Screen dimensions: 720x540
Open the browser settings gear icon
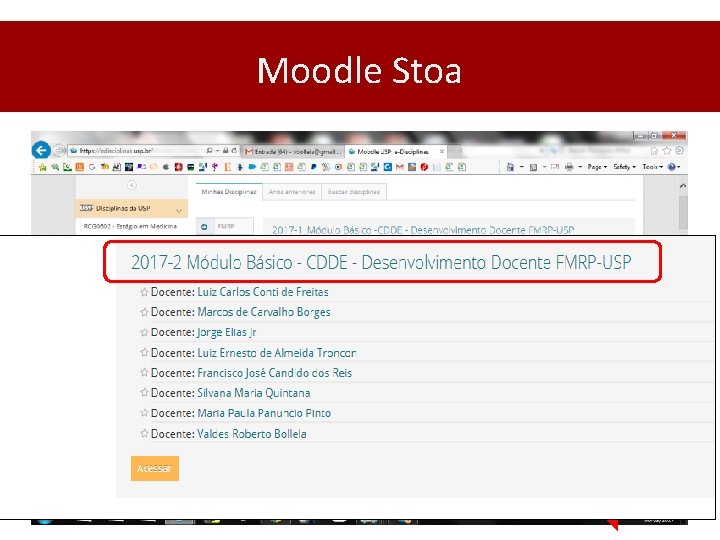click(680, 151)
